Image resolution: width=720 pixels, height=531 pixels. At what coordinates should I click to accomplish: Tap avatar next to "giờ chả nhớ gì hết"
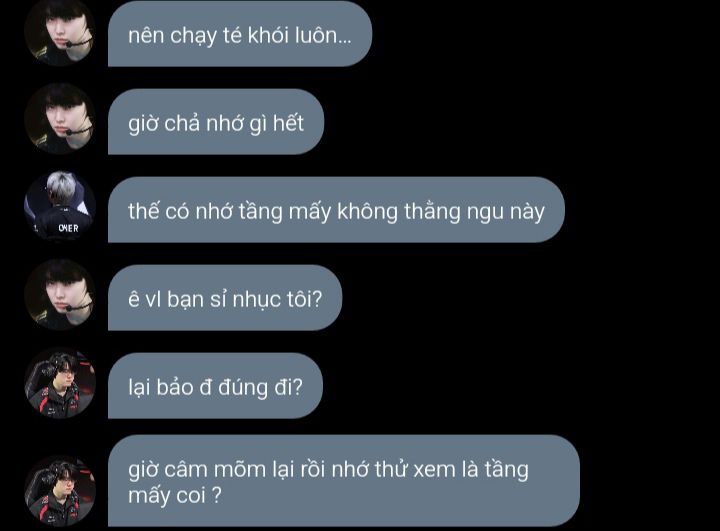coord(60,118)
